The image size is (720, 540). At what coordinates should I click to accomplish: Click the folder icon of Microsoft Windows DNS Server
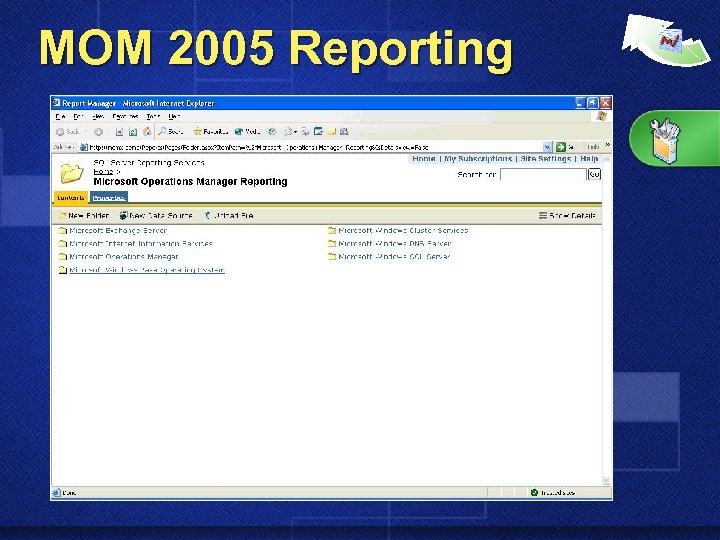pyautogui.click(x=332, y=243)
